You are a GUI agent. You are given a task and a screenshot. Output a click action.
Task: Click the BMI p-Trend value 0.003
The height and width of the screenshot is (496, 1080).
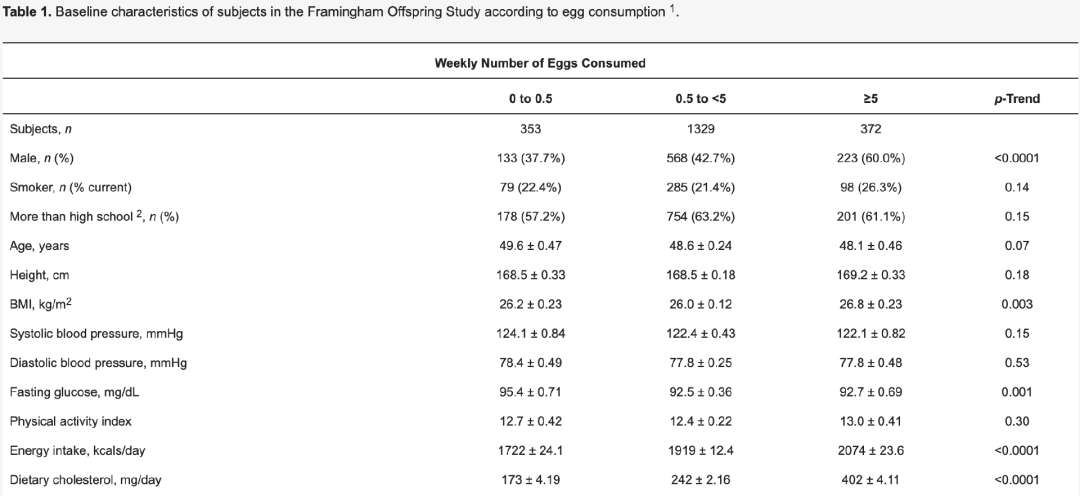1016,304
